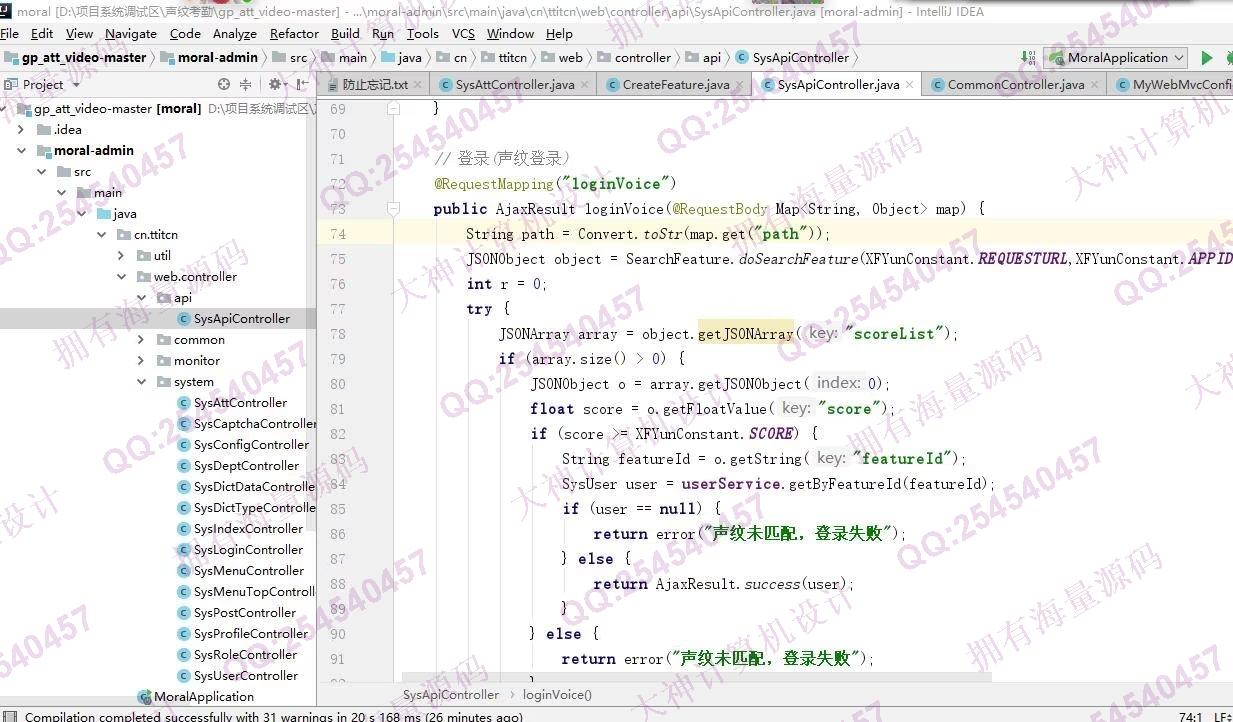Open the Tools menu
Screen dimensions: 1233x722
pos(422,33)
